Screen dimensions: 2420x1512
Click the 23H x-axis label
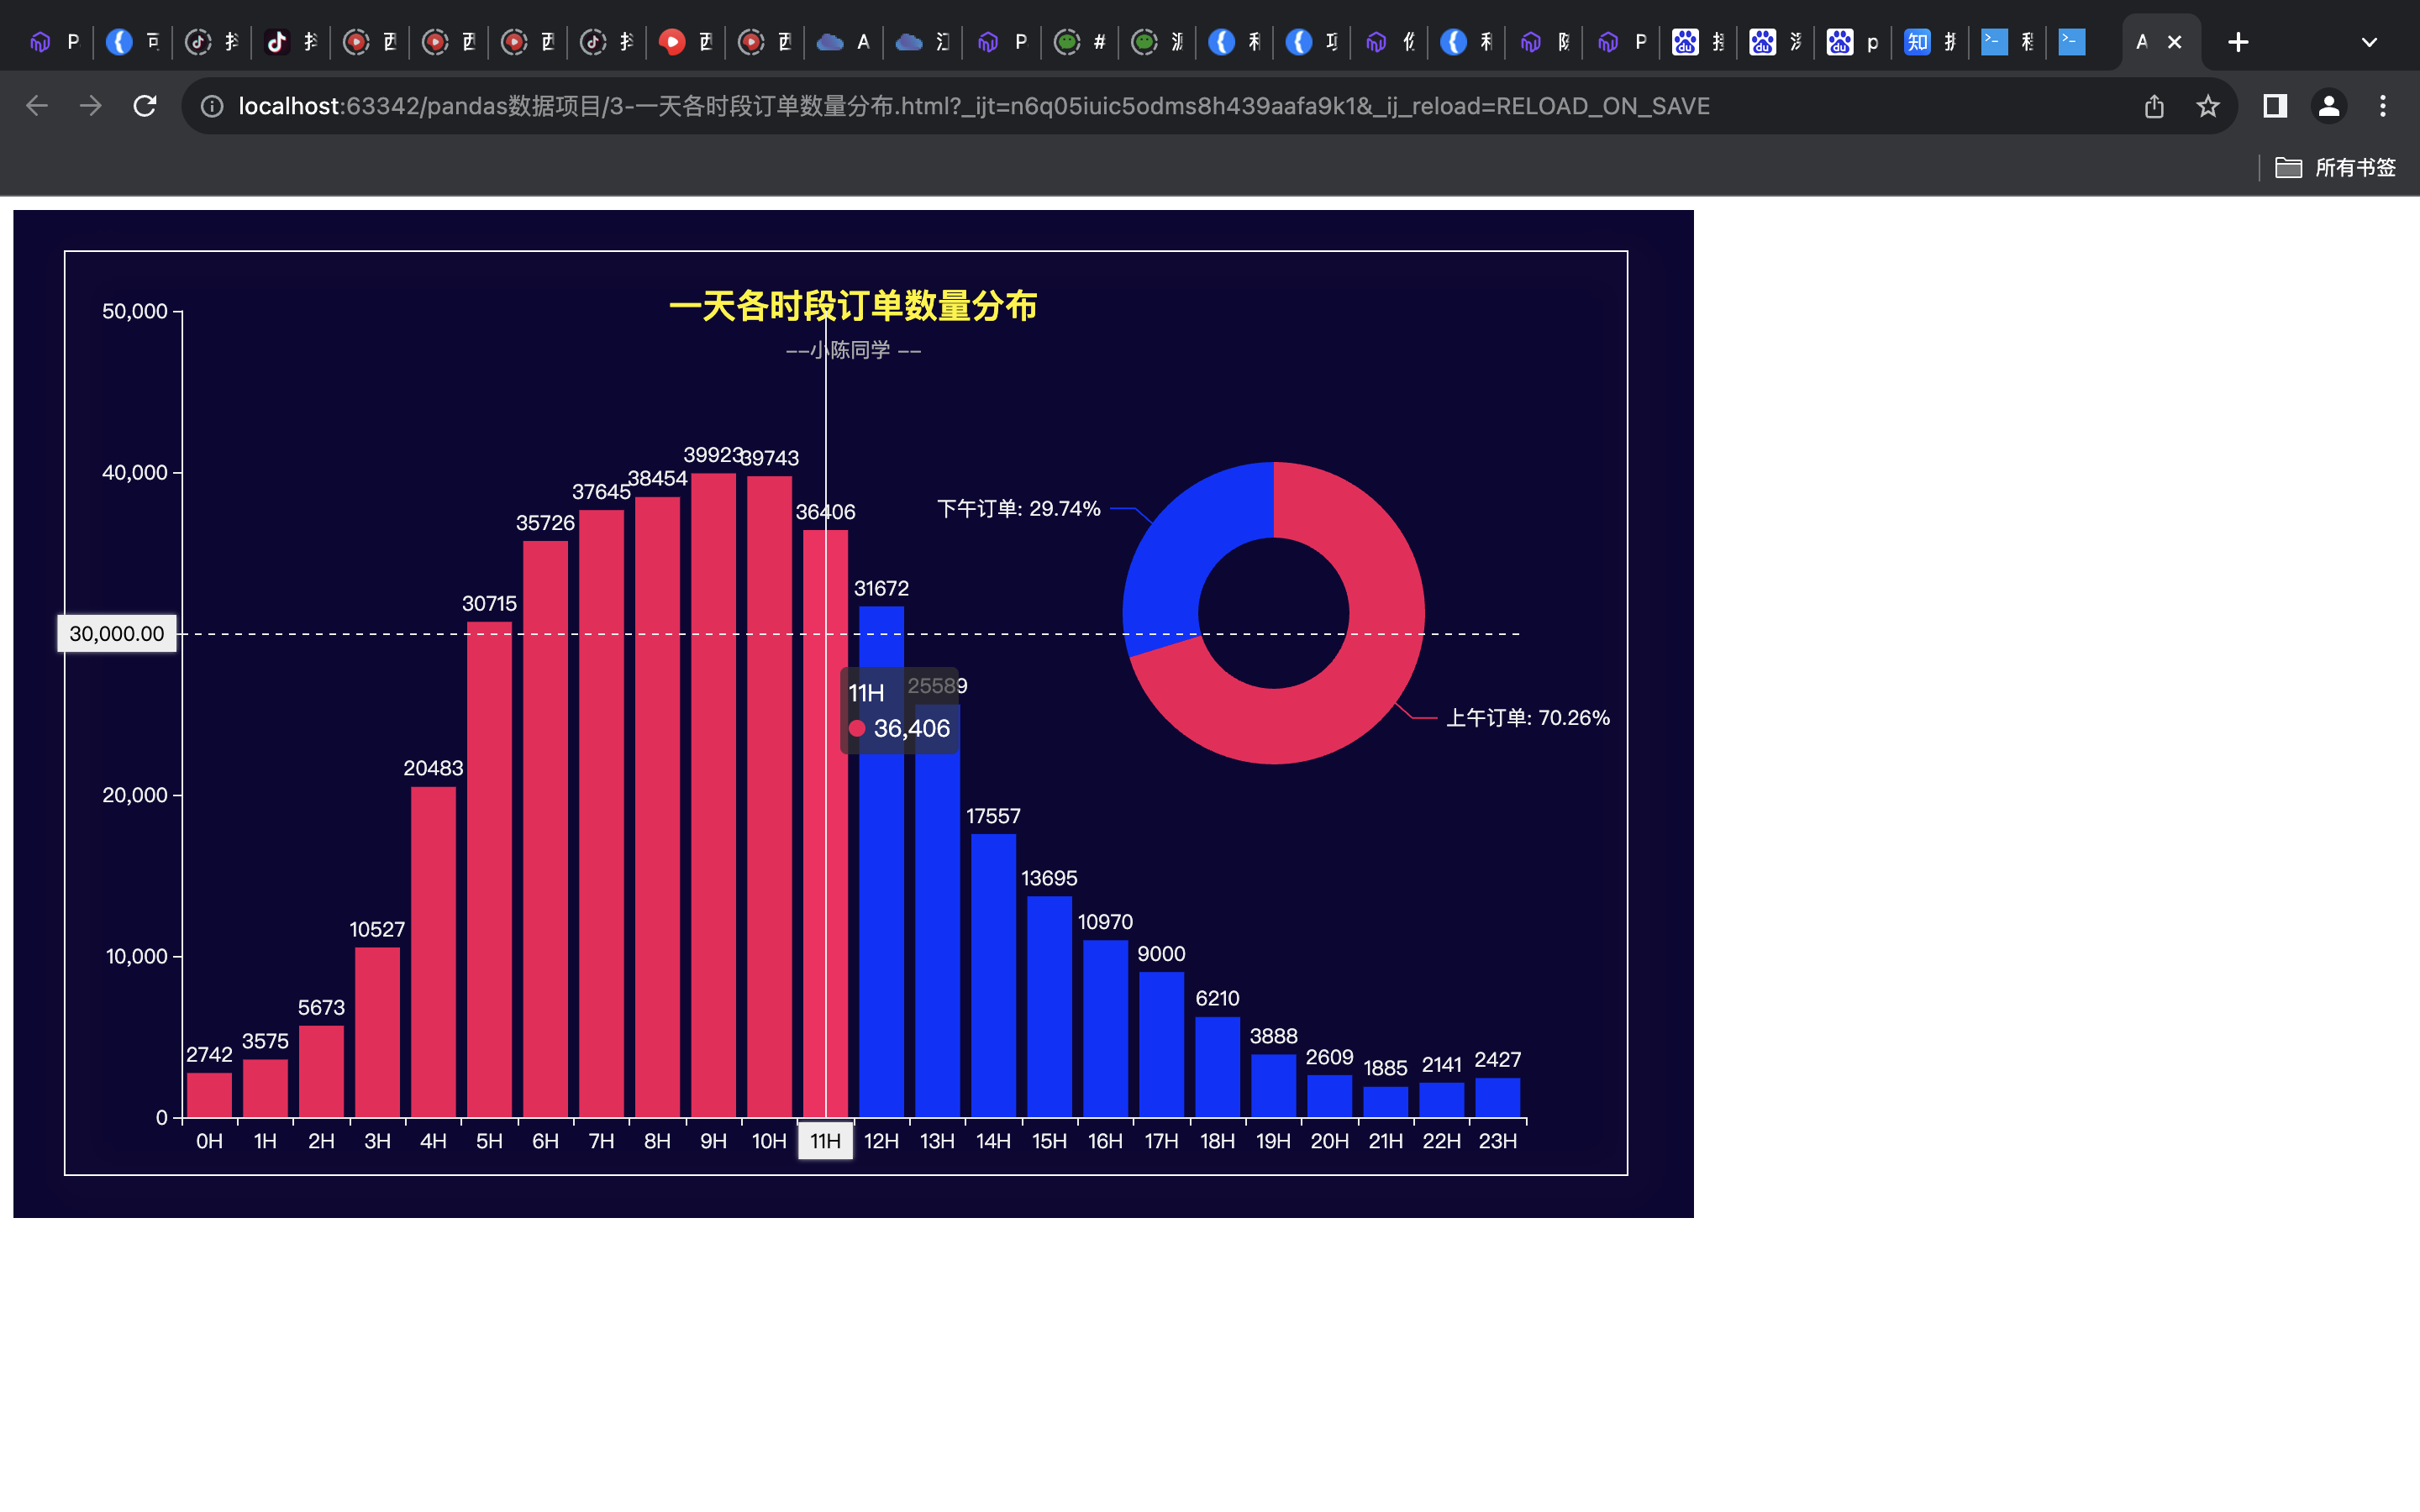1497,1141
